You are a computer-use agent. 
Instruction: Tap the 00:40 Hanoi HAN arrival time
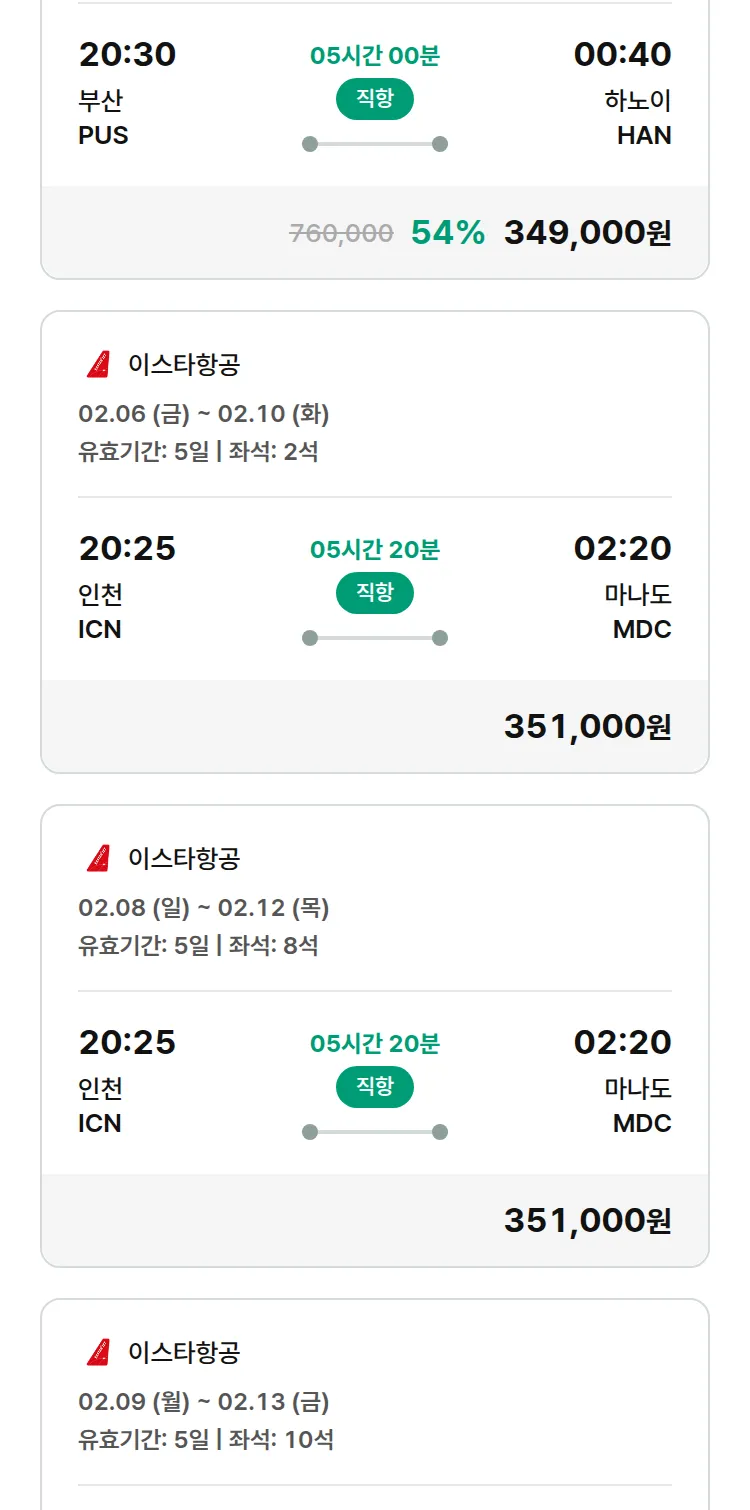coord(622,55)
